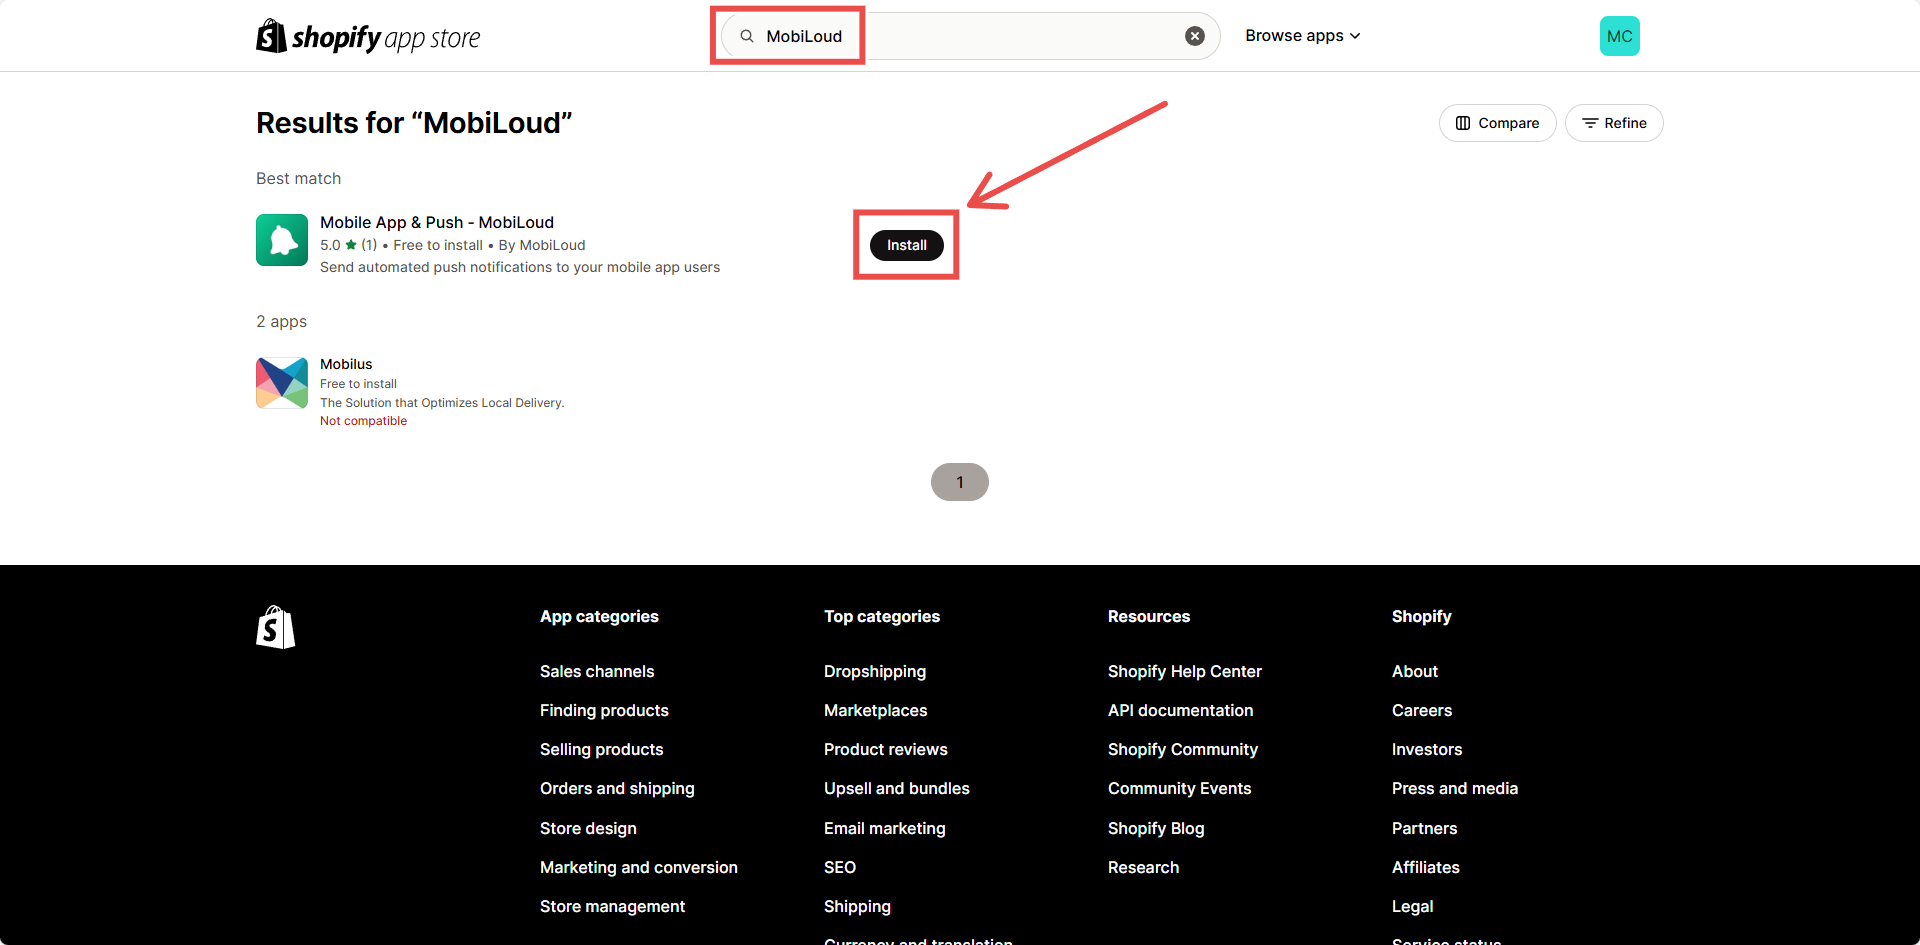This screenshot has width=1920, height=945.
Task: Open Finding products category
Action: click(604, 710)
